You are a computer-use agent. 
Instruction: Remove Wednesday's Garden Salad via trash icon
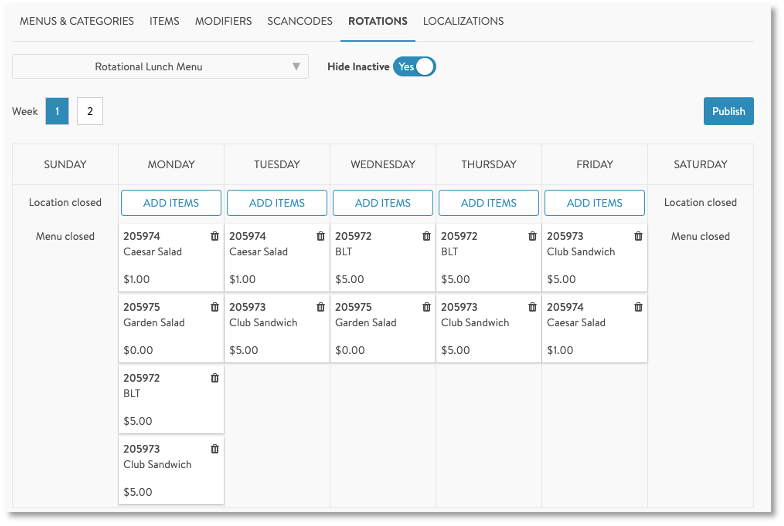tap(426, 308)
